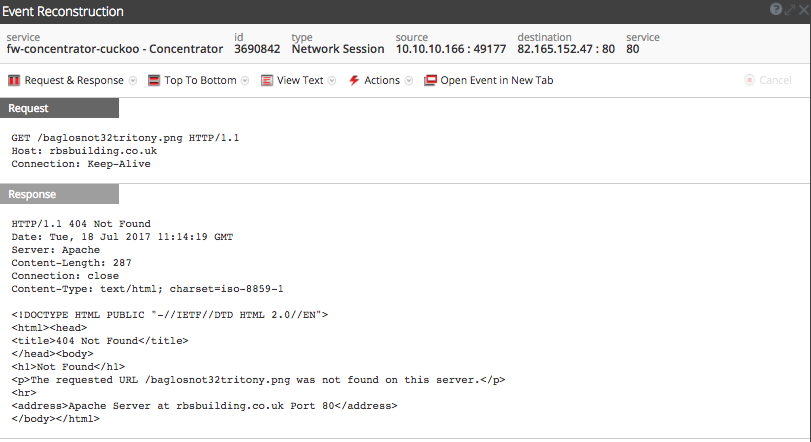Click the destination address 82.165.152.47 : 80
Viewport: 811px width, 442px height.
565,48
